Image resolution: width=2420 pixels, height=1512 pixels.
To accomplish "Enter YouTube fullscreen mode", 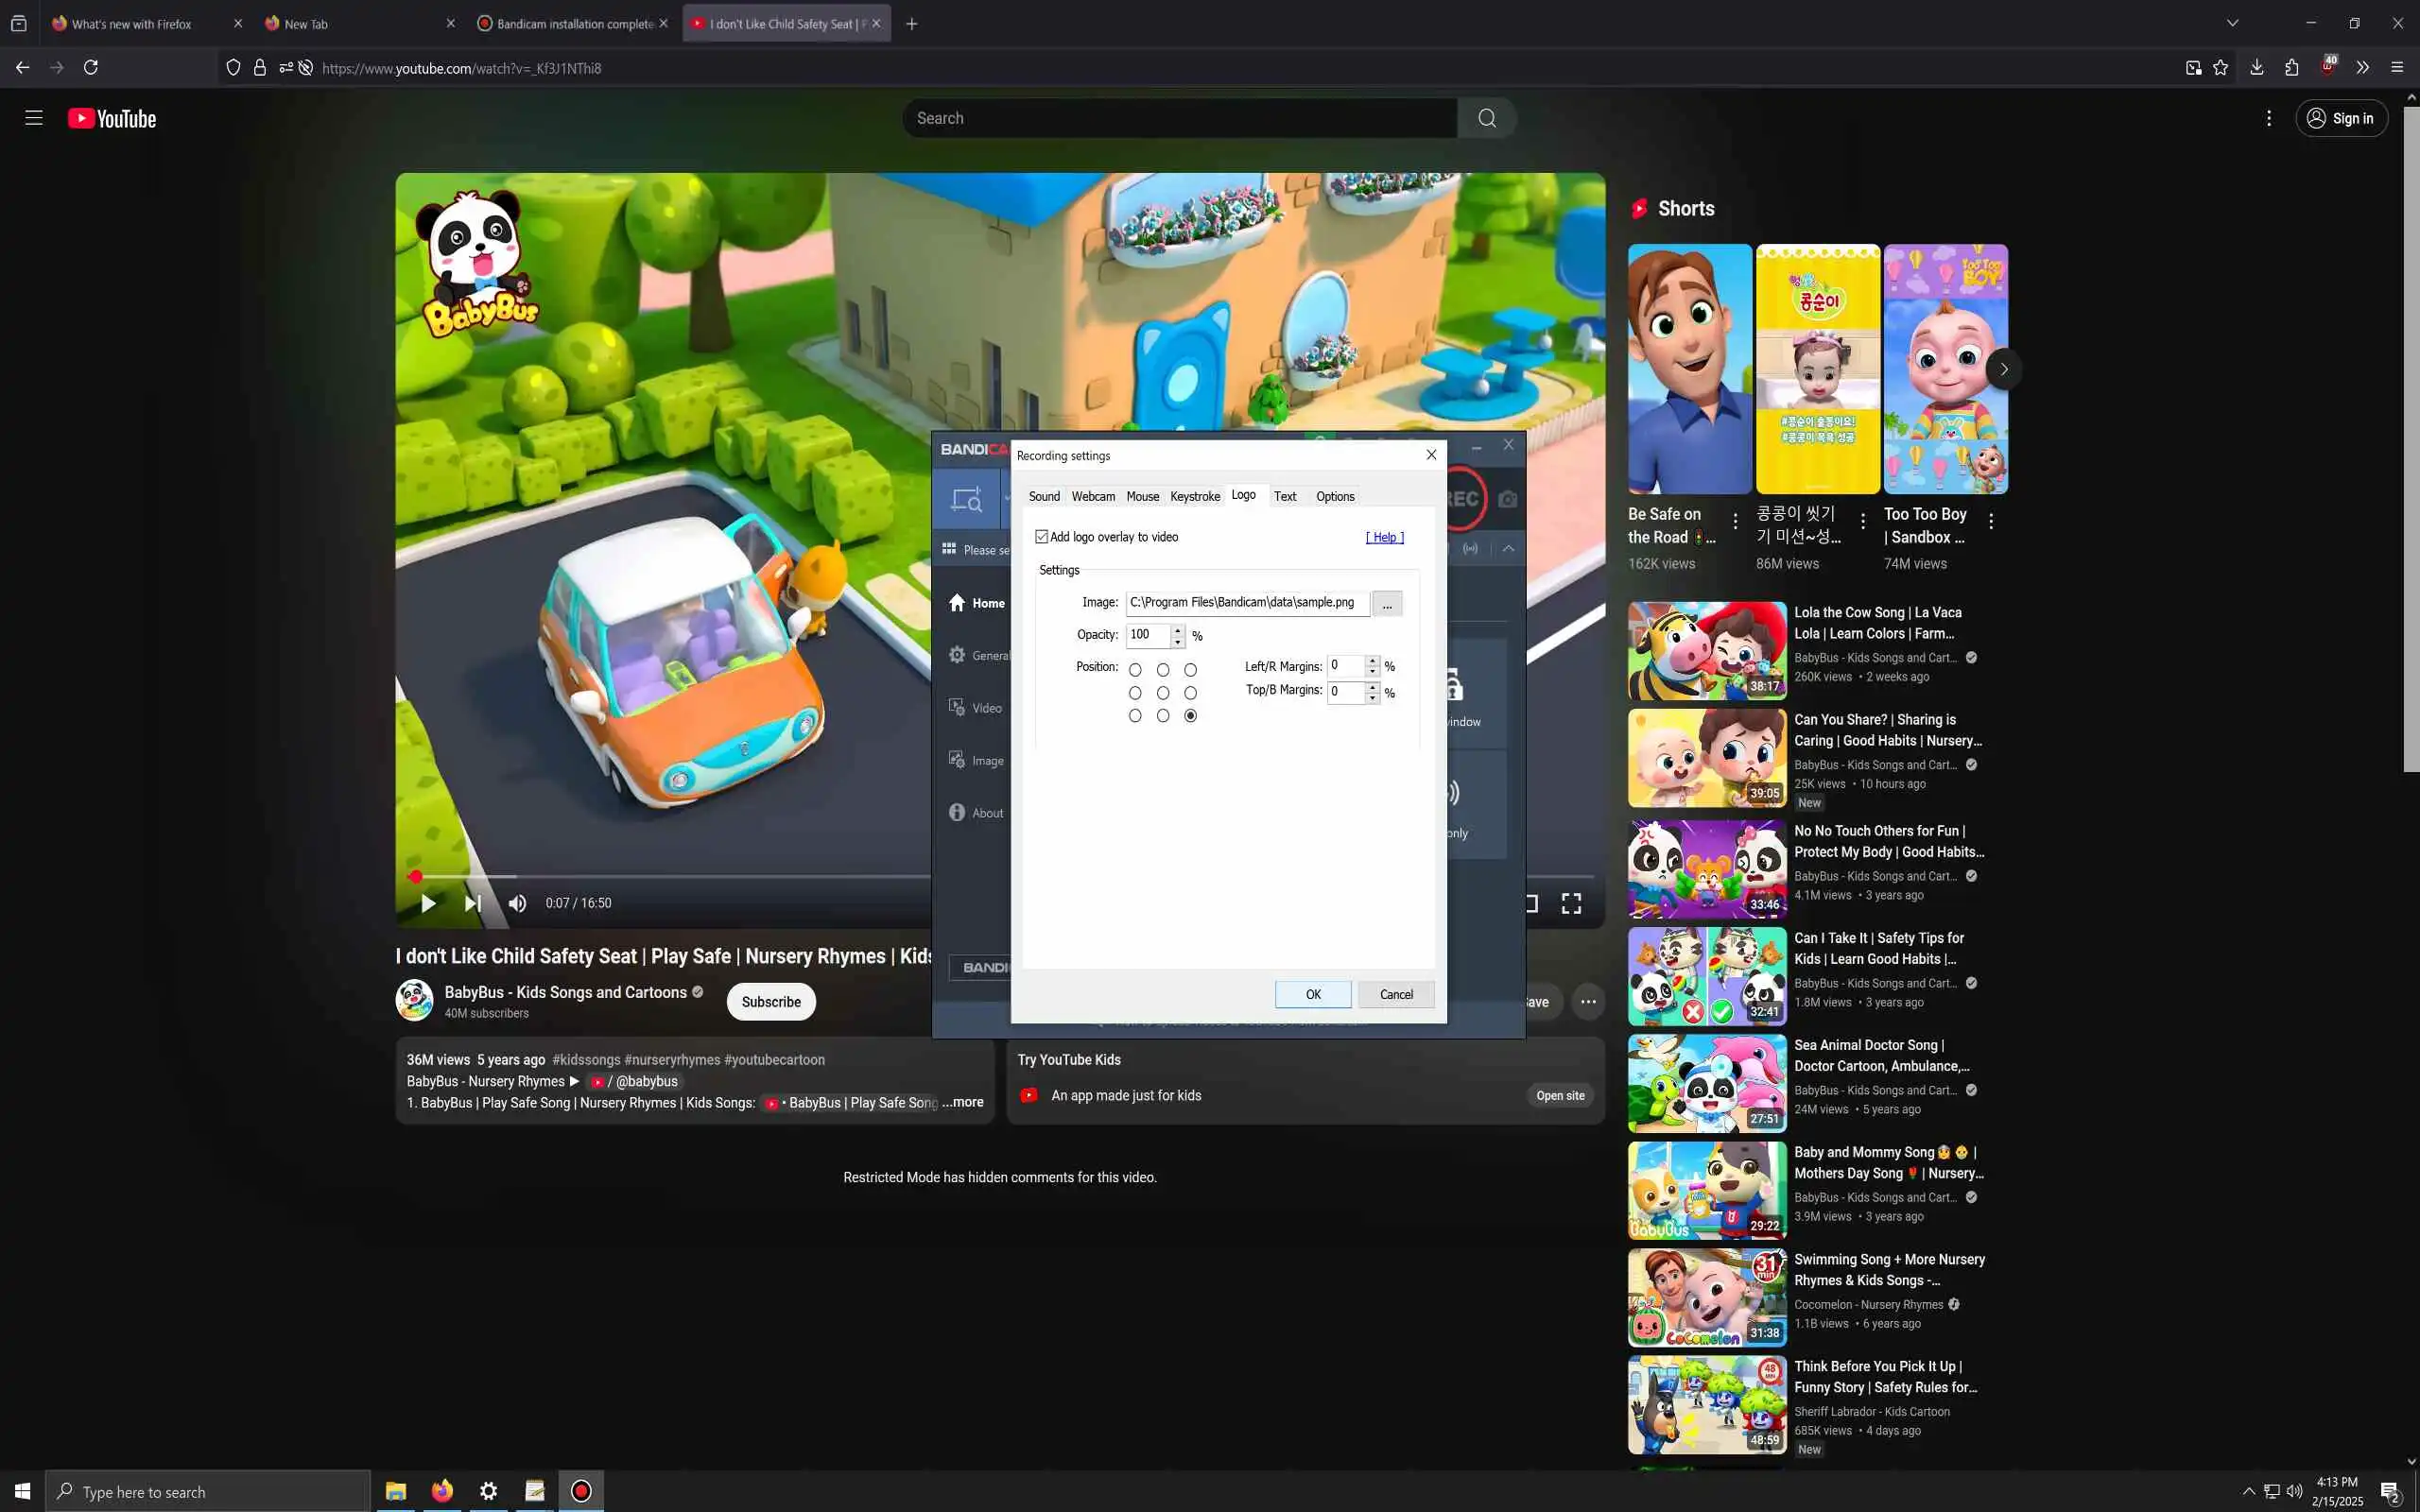I will pos(1571,903).
